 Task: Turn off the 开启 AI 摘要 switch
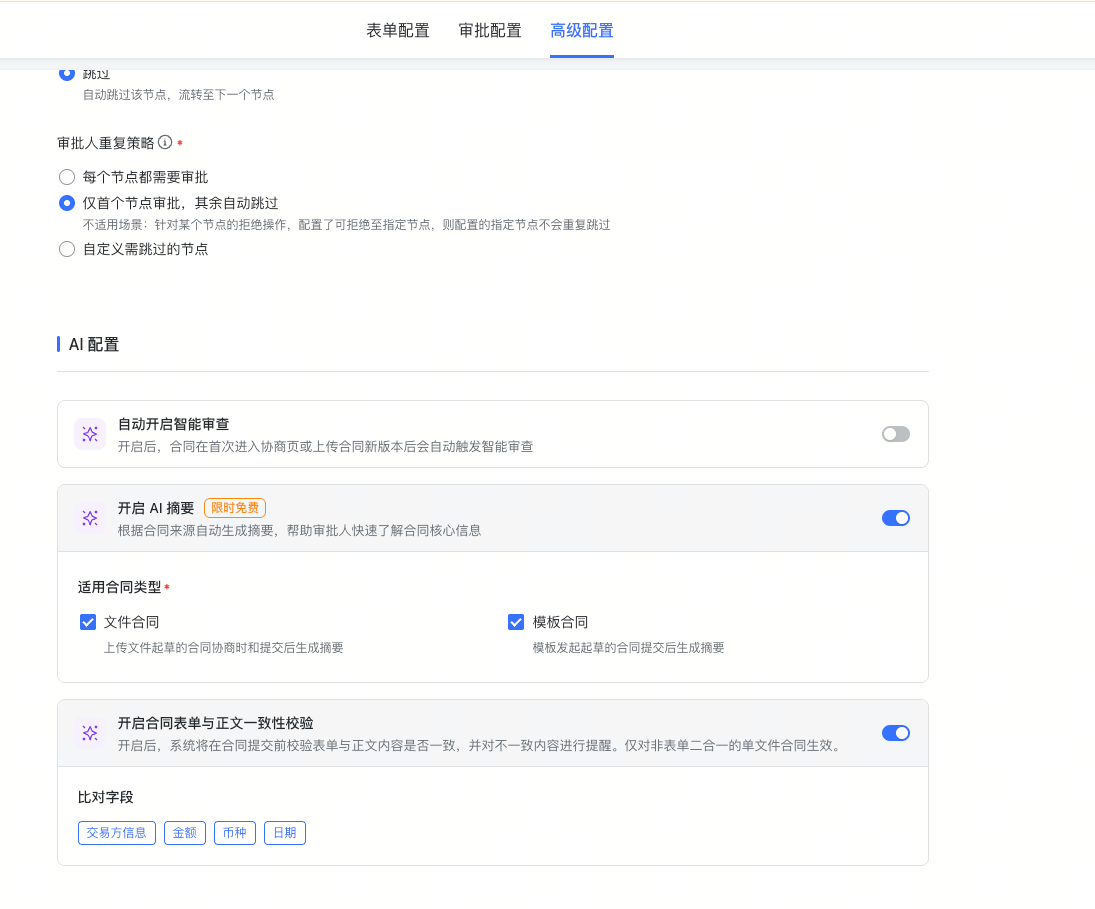click(895, 518)
